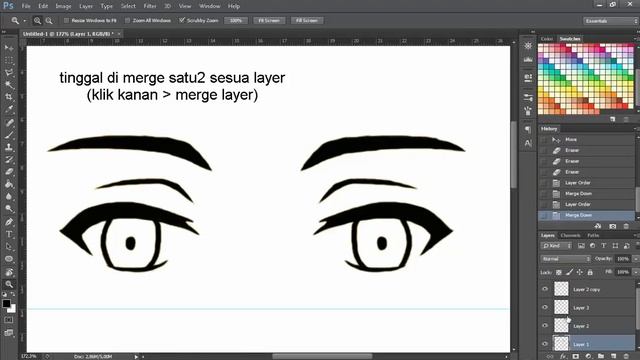Click the zoom percentage field in status bar
Viewport: 640px width, 360px height.
[29, 357]
